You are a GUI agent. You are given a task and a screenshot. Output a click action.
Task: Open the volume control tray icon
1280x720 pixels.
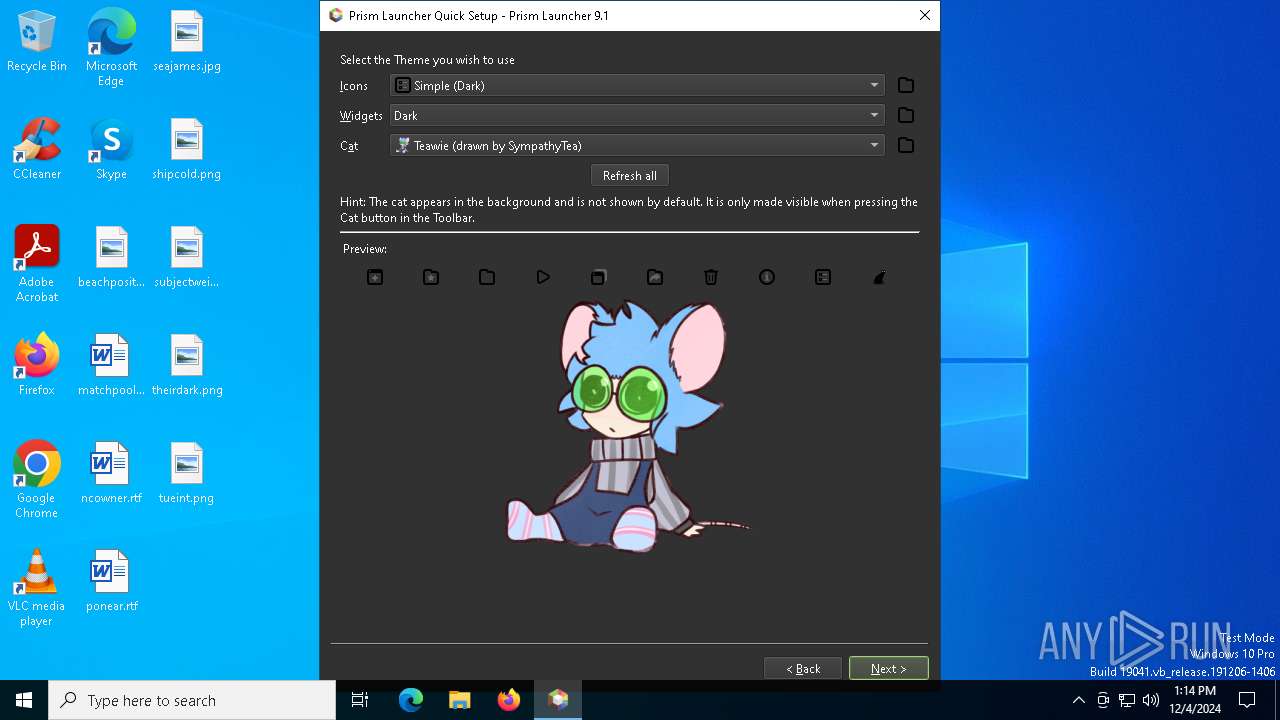(1151, 700)
